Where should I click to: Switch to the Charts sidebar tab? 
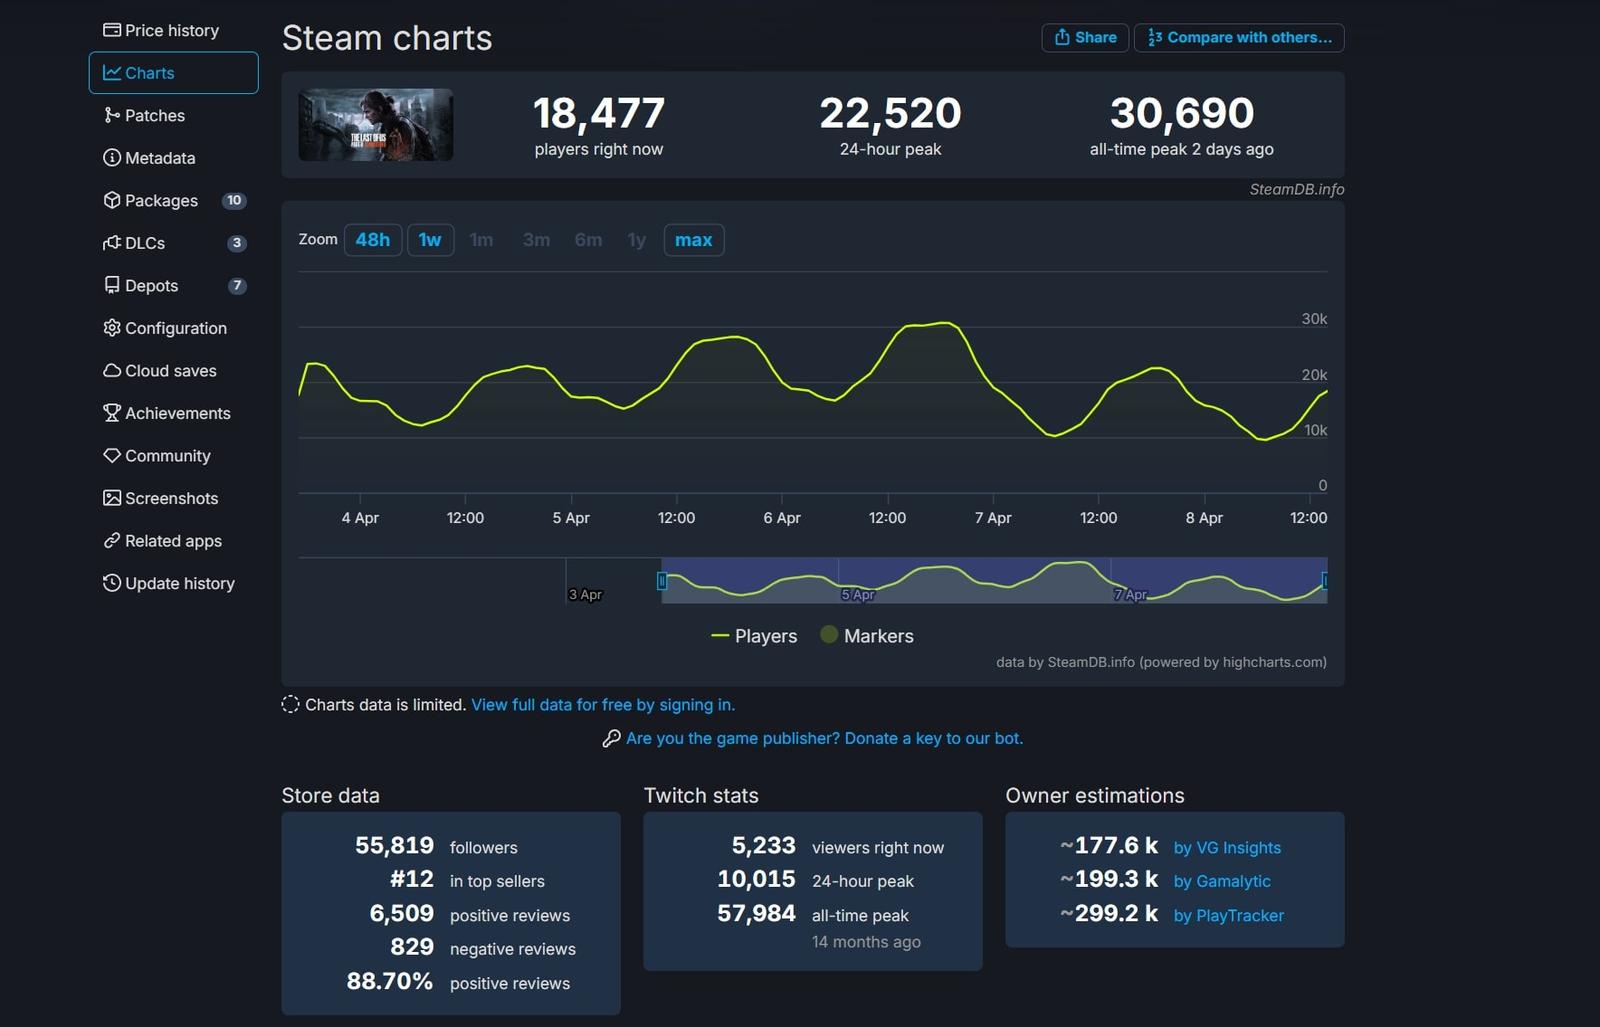[173, 73]
